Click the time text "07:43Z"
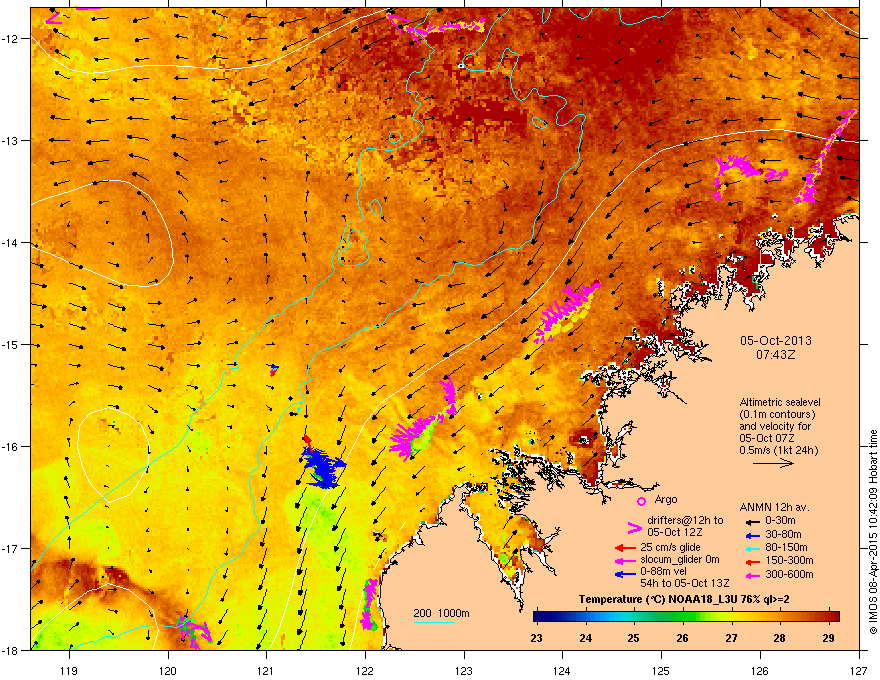The image size is (880, 680). [x=776, y=355]
